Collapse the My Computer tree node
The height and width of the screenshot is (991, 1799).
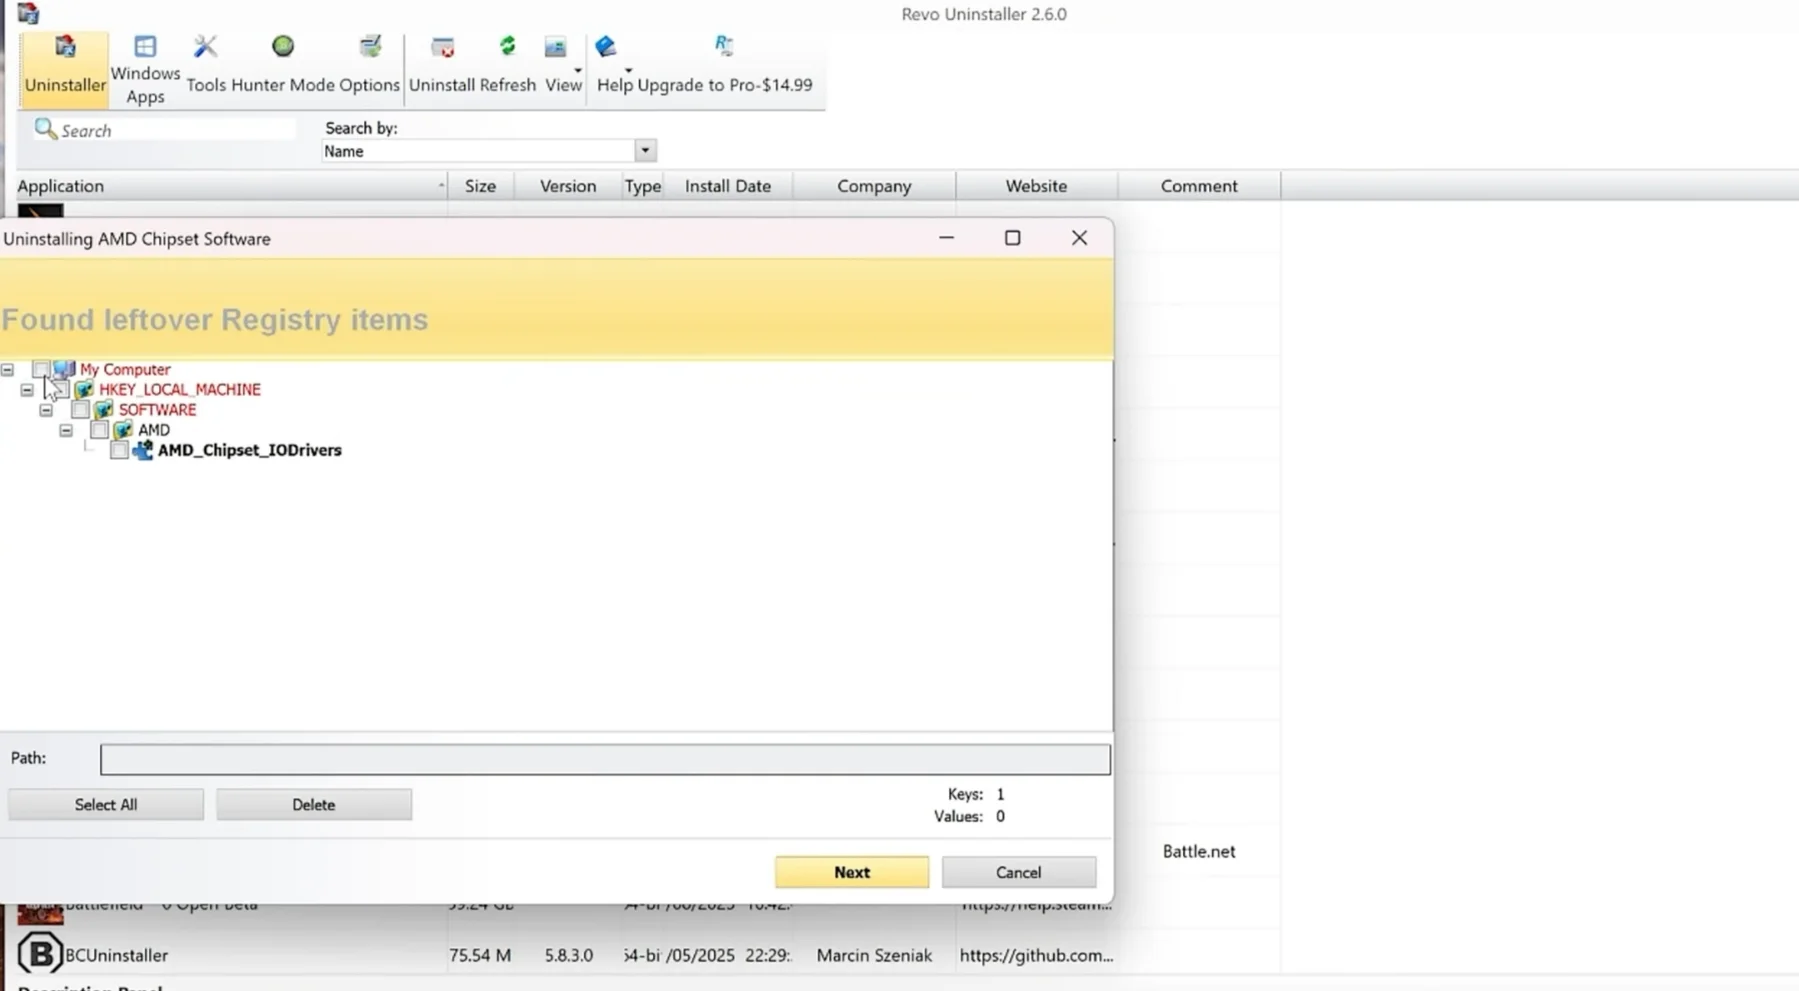pos(7,369)
